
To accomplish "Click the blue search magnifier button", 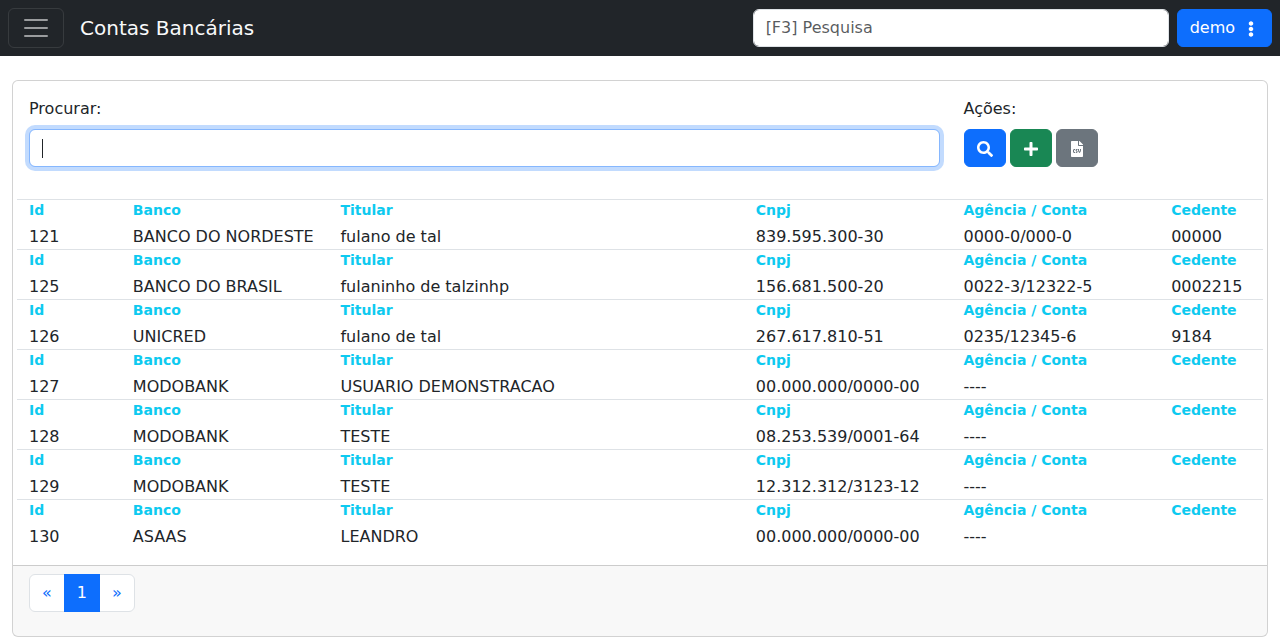I will [x=985, y=148].
